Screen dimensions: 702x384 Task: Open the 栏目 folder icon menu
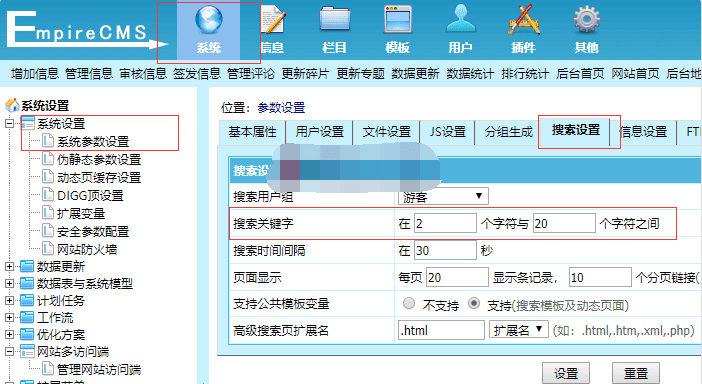tap(334, 30)
